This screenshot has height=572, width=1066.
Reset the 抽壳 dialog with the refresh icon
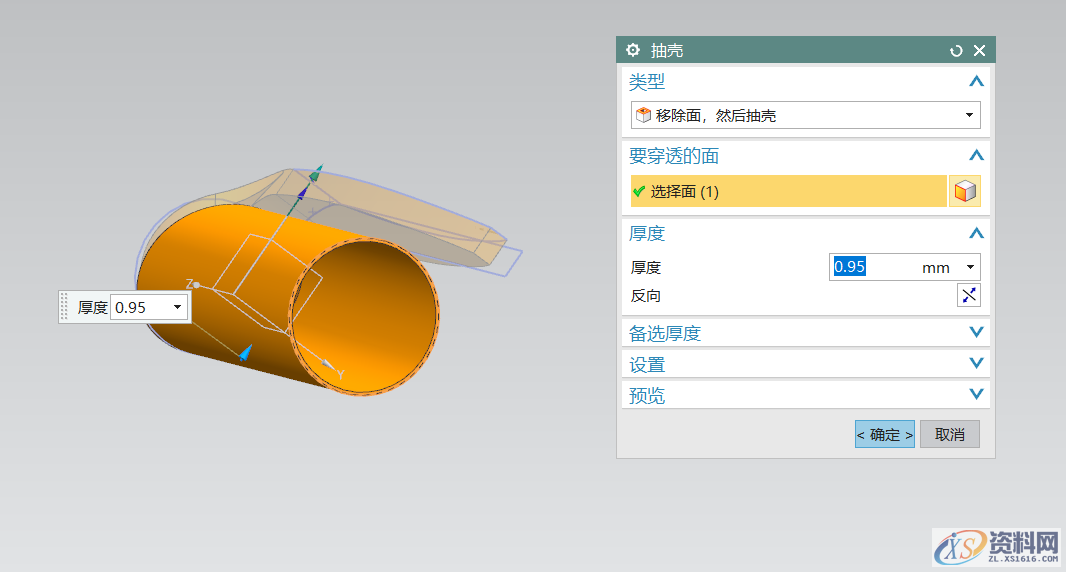click(x=956, y=51)
